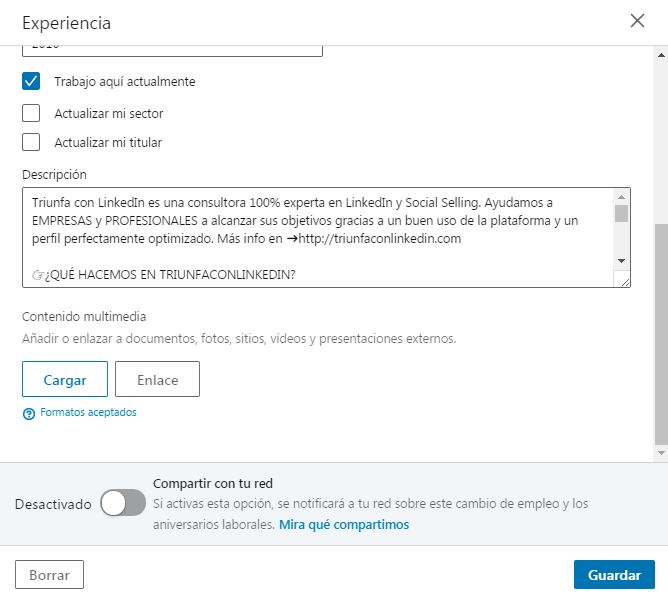This screenshot has height=602, width=668.
Task: Click the description box scroll-up arrow
Action: coord(621,196)
